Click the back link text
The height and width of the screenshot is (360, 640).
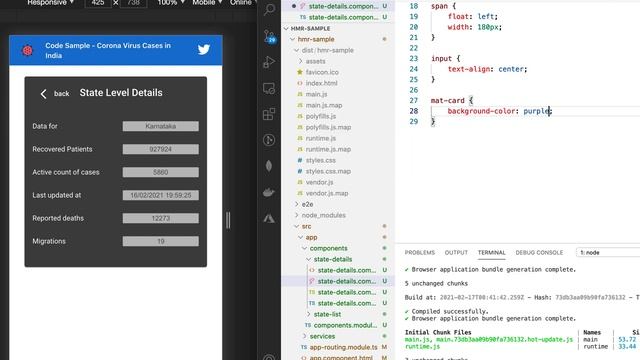pos(62,94)
